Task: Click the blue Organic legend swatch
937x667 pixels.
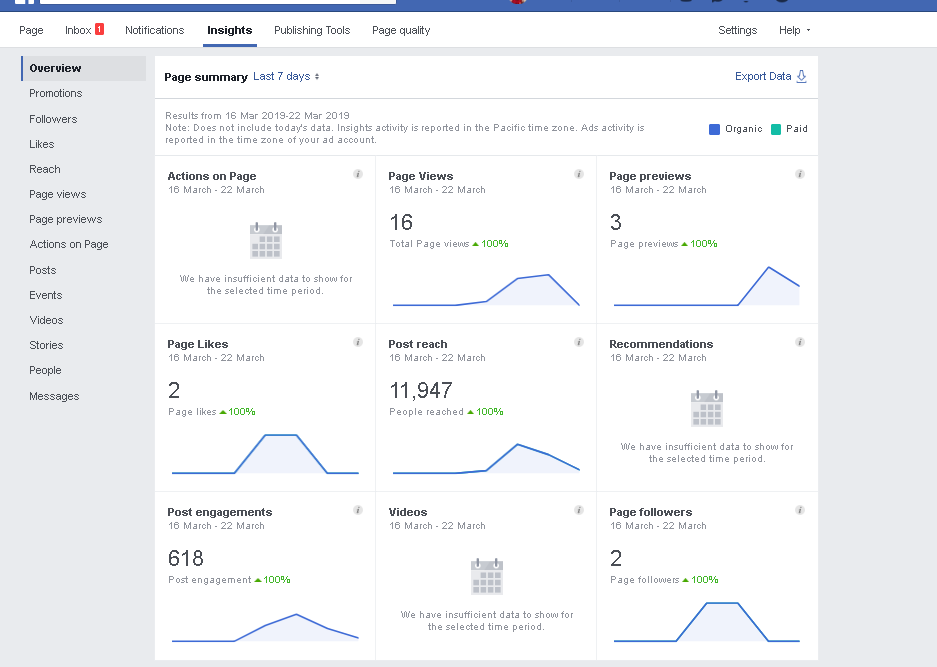Action: coord(714,129)
